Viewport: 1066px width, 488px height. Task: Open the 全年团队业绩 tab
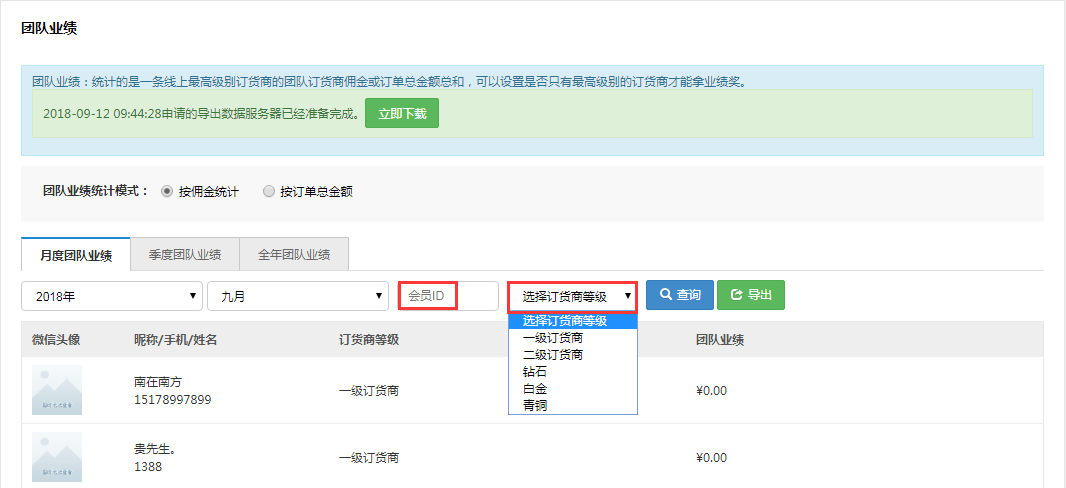294,255
